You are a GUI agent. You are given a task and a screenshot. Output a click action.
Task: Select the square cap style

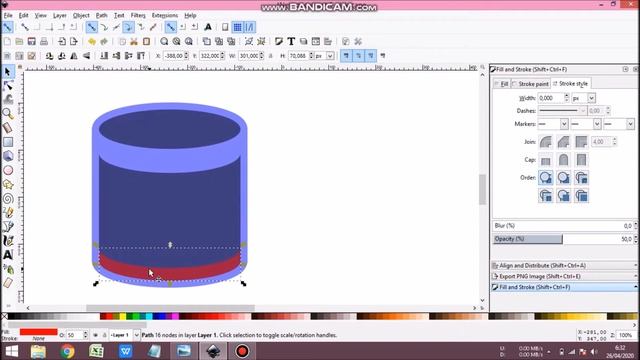coord(581,160)
